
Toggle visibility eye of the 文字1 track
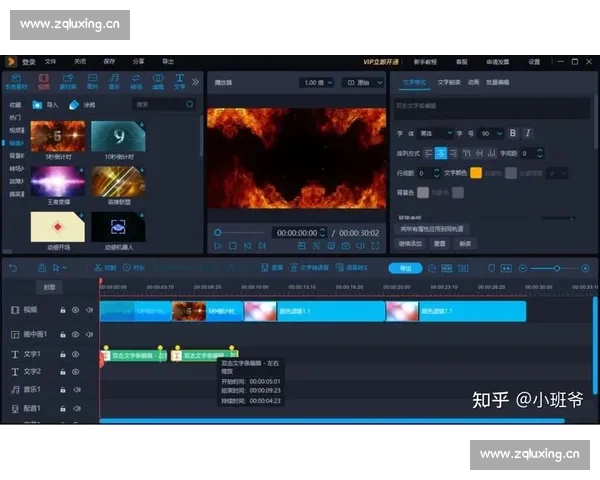pos(75,354)
